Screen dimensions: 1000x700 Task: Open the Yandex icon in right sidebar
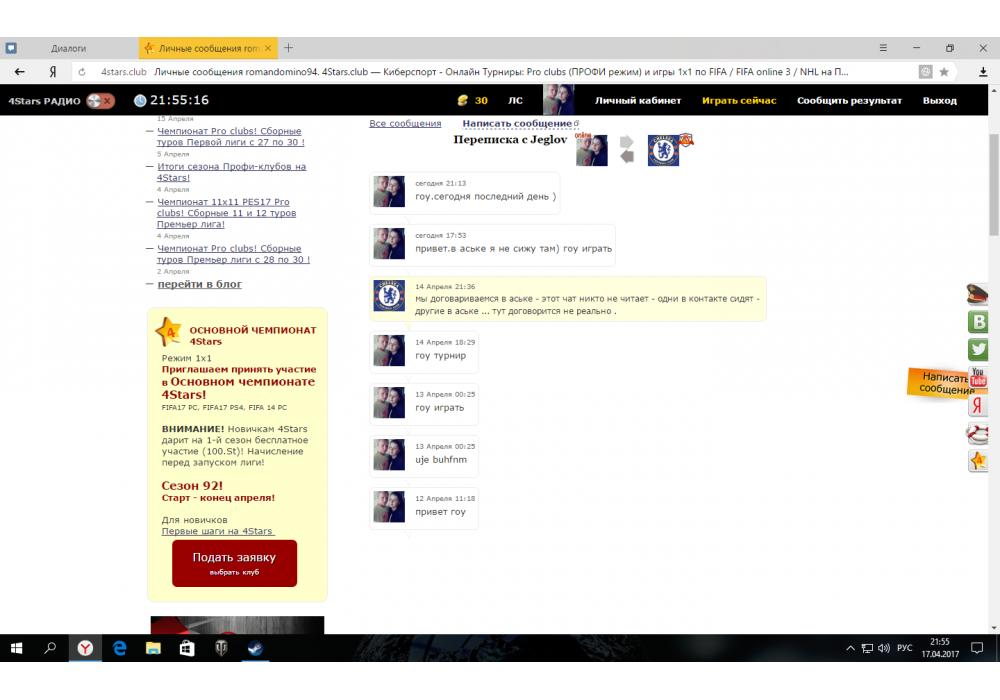(978, 405)
